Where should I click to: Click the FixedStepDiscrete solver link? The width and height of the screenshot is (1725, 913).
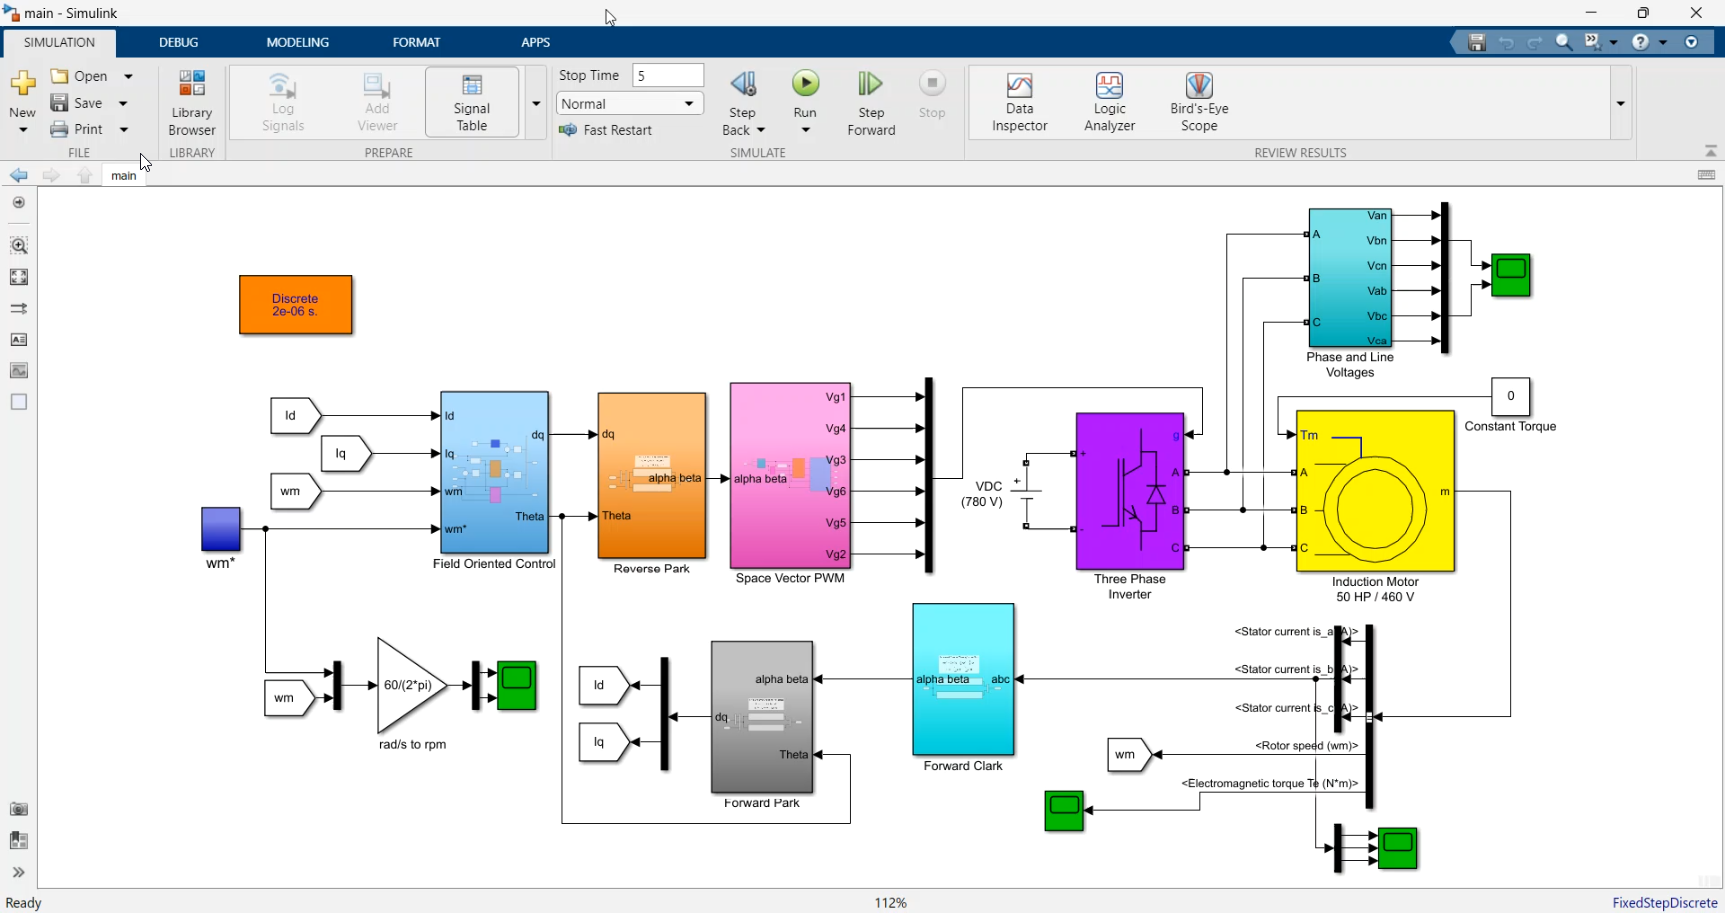[1665, 903]
